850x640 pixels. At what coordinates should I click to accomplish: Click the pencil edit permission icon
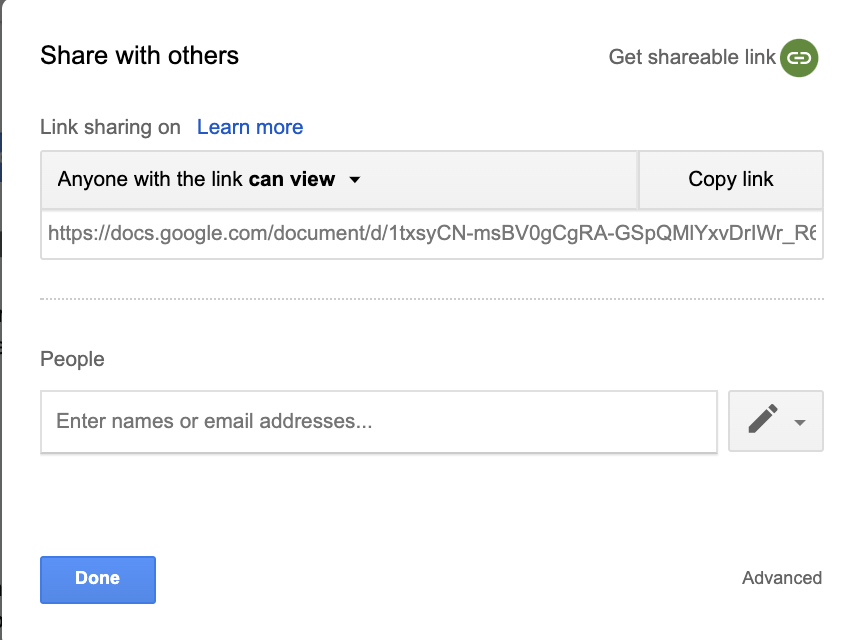click(x=763, y=420)
